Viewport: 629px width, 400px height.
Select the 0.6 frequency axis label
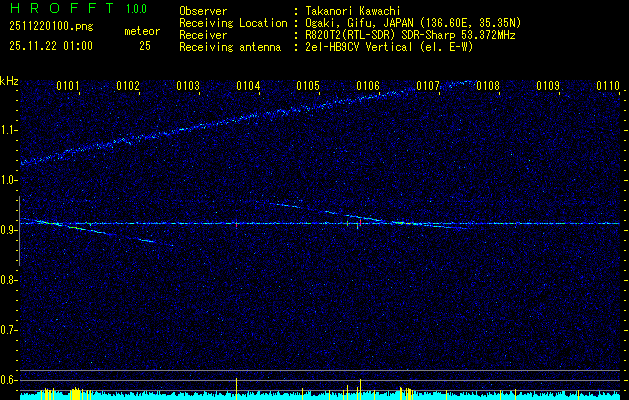tap(10, 379)
